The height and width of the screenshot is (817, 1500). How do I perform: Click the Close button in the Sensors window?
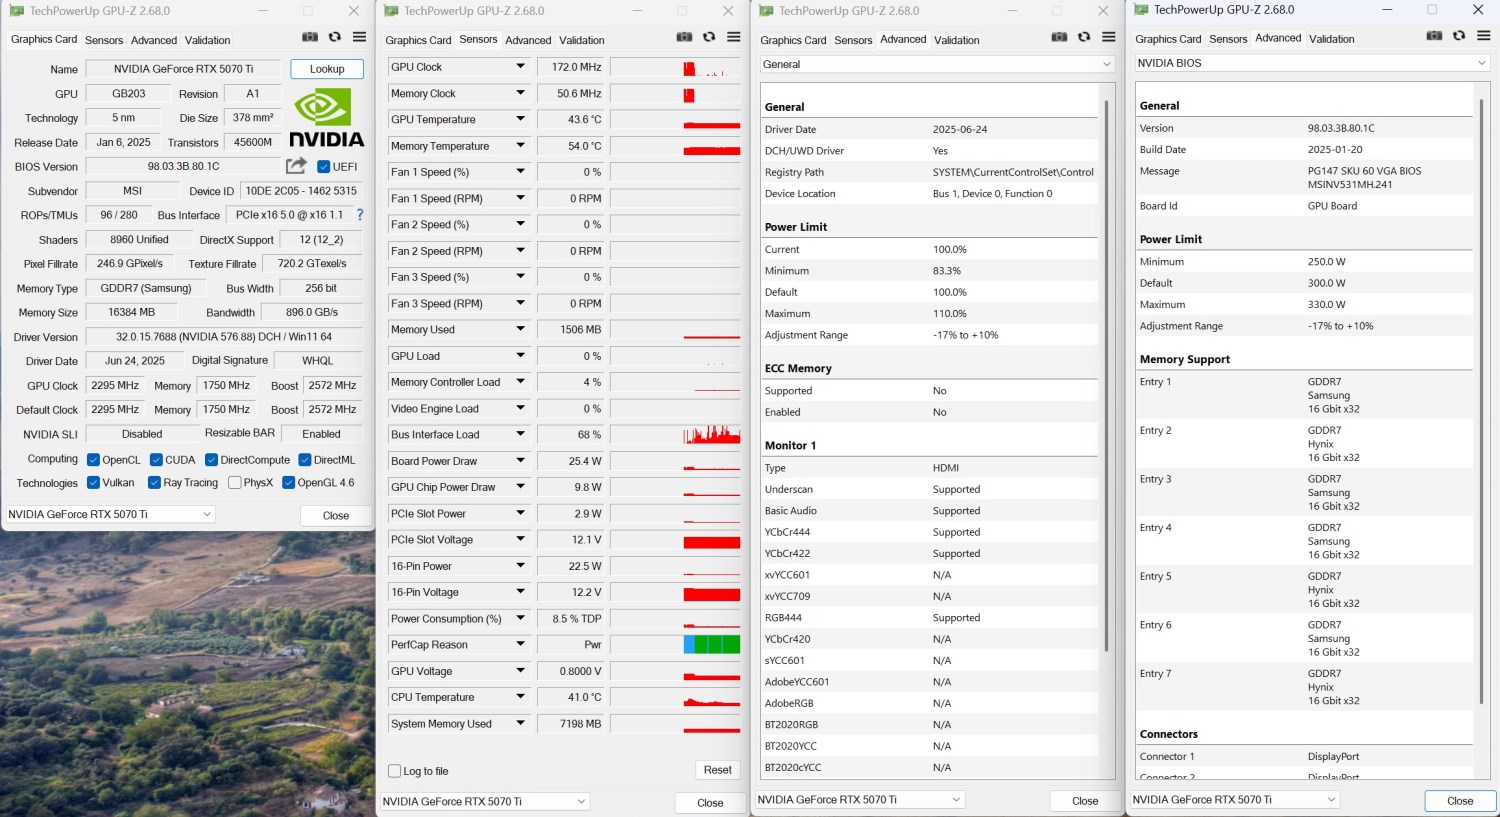pos(710,803)
